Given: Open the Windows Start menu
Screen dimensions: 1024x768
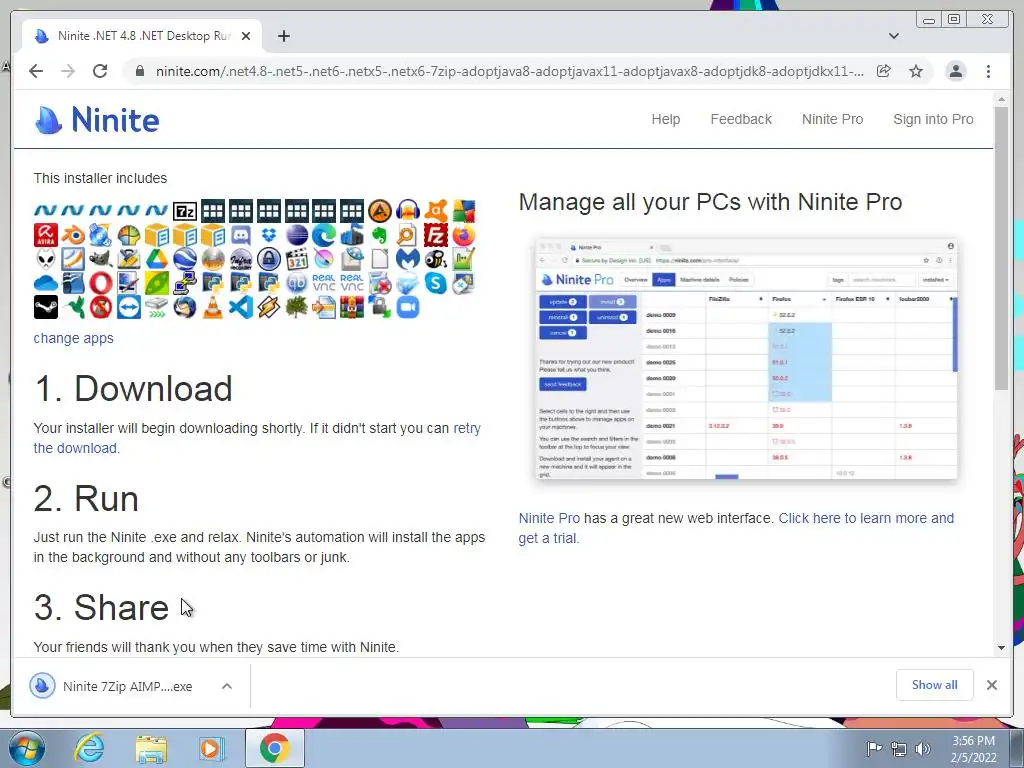Looking at the screenshot, I should coord(26,748).
